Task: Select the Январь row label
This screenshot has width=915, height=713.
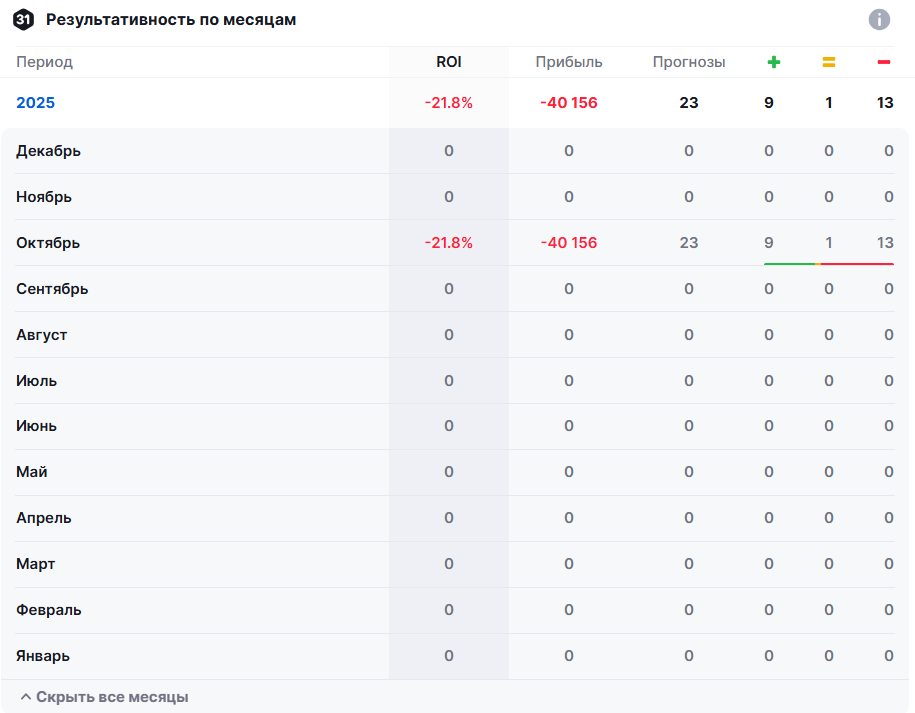Action: 43,656
